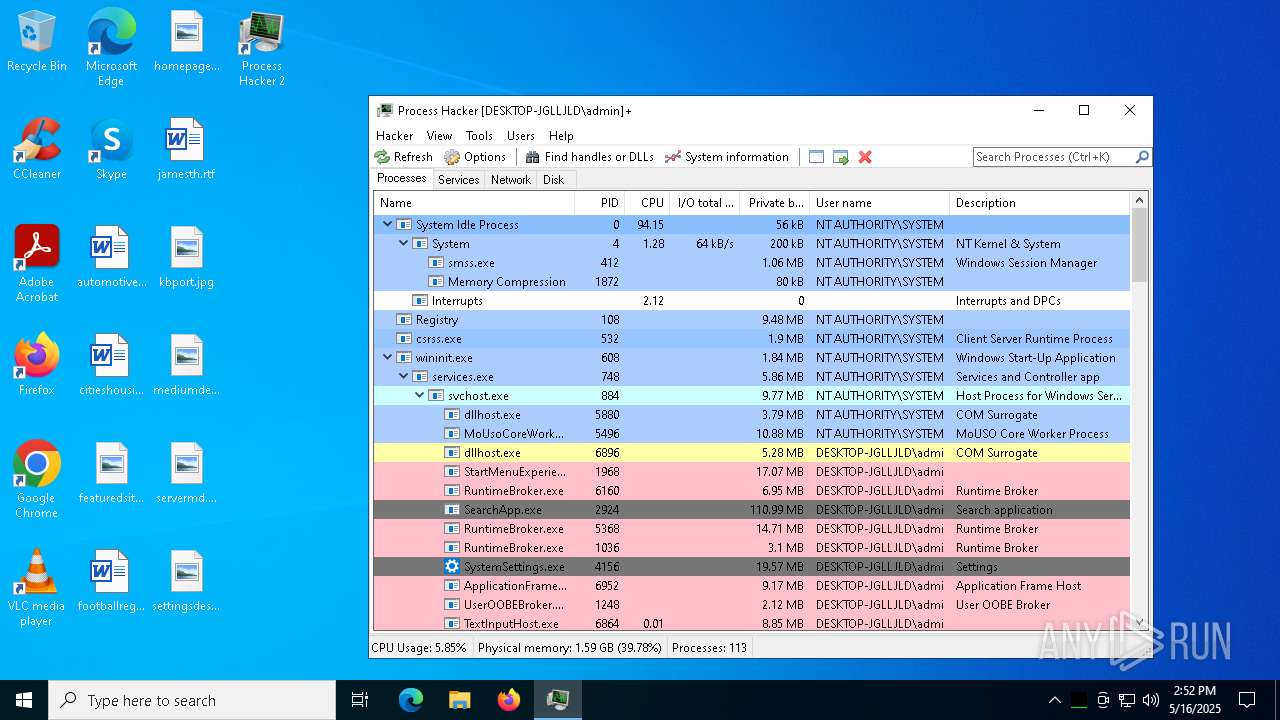Open notification center on taskbar
Viewport: 1280px width, 720px height.
coord(1247,700)
